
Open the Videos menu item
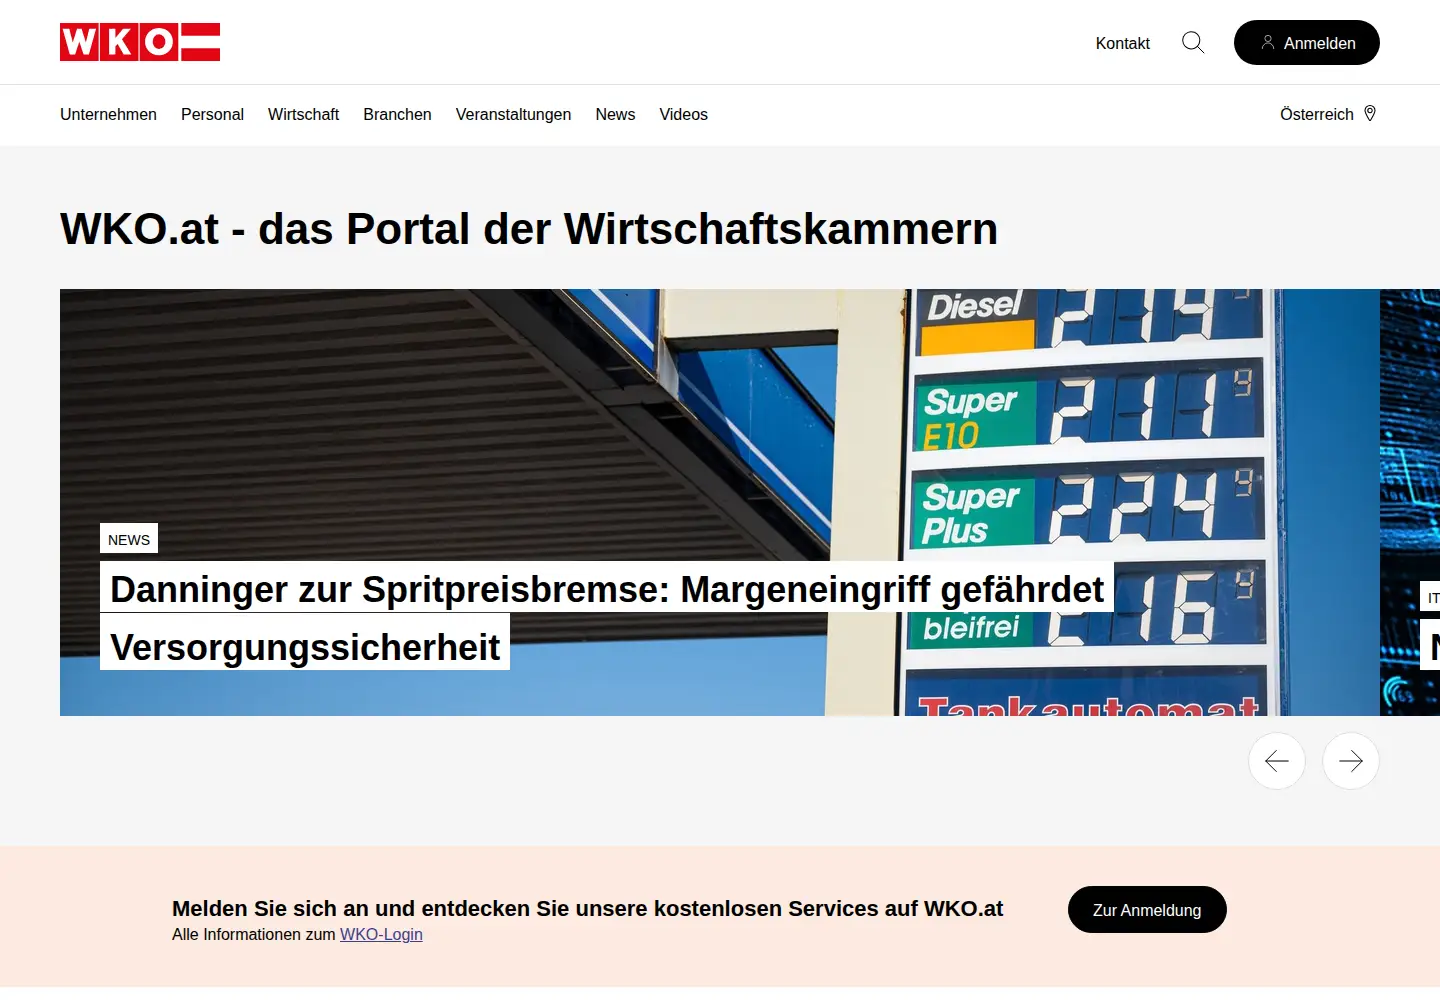pyautogui.click(x=683, y=114)
